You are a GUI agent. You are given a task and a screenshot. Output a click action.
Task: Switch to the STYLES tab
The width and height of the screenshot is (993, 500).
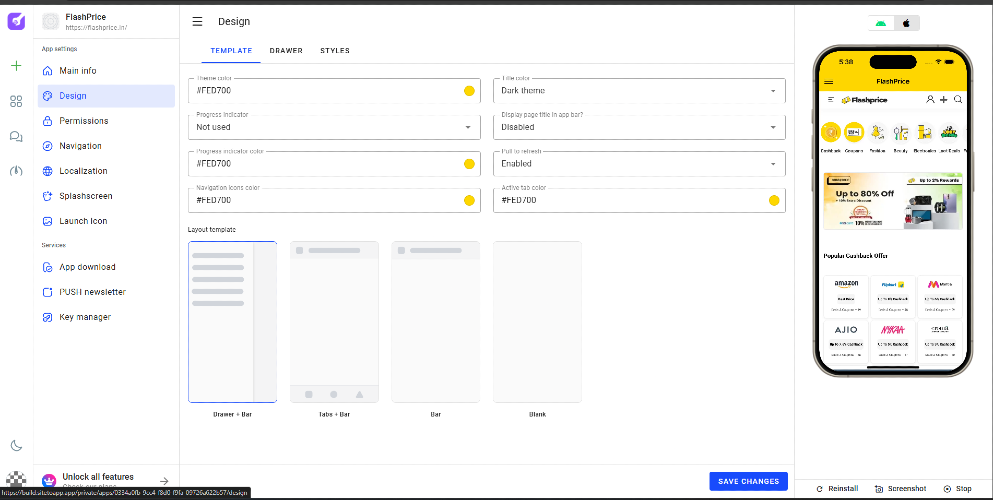[335, 51]
